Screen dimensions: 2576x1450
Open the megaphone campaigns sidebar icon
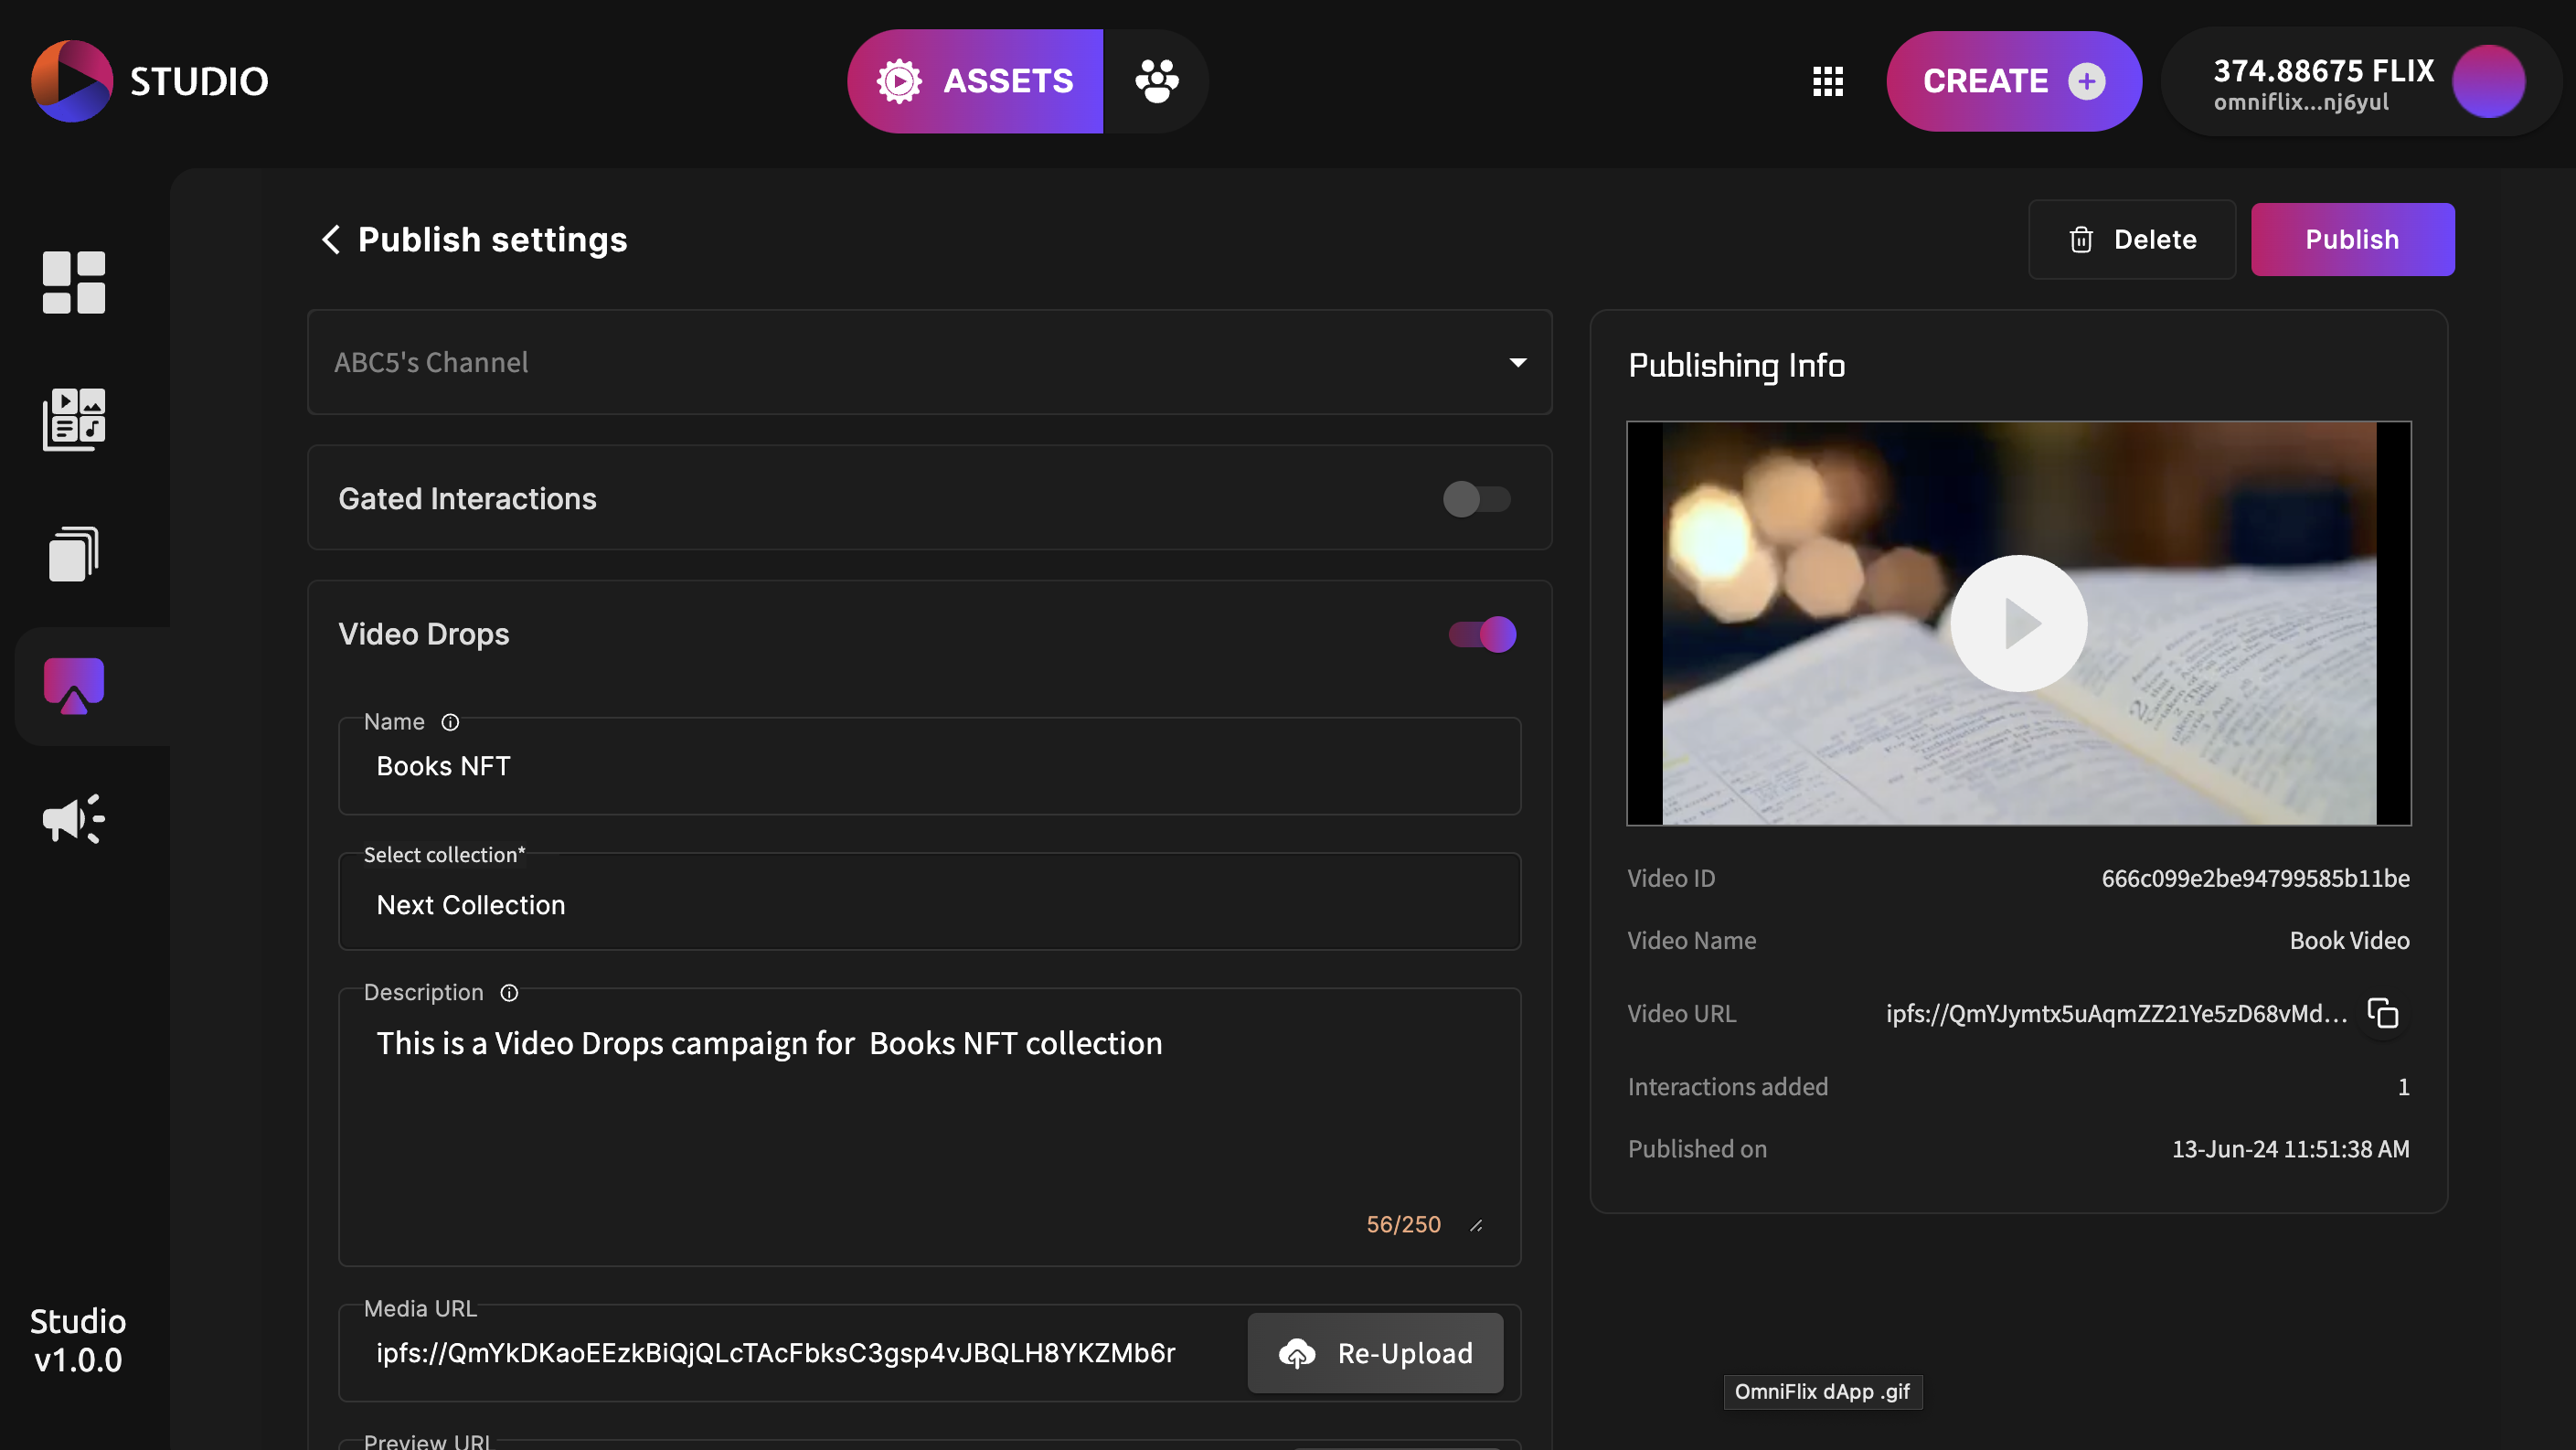click(73, 820)
